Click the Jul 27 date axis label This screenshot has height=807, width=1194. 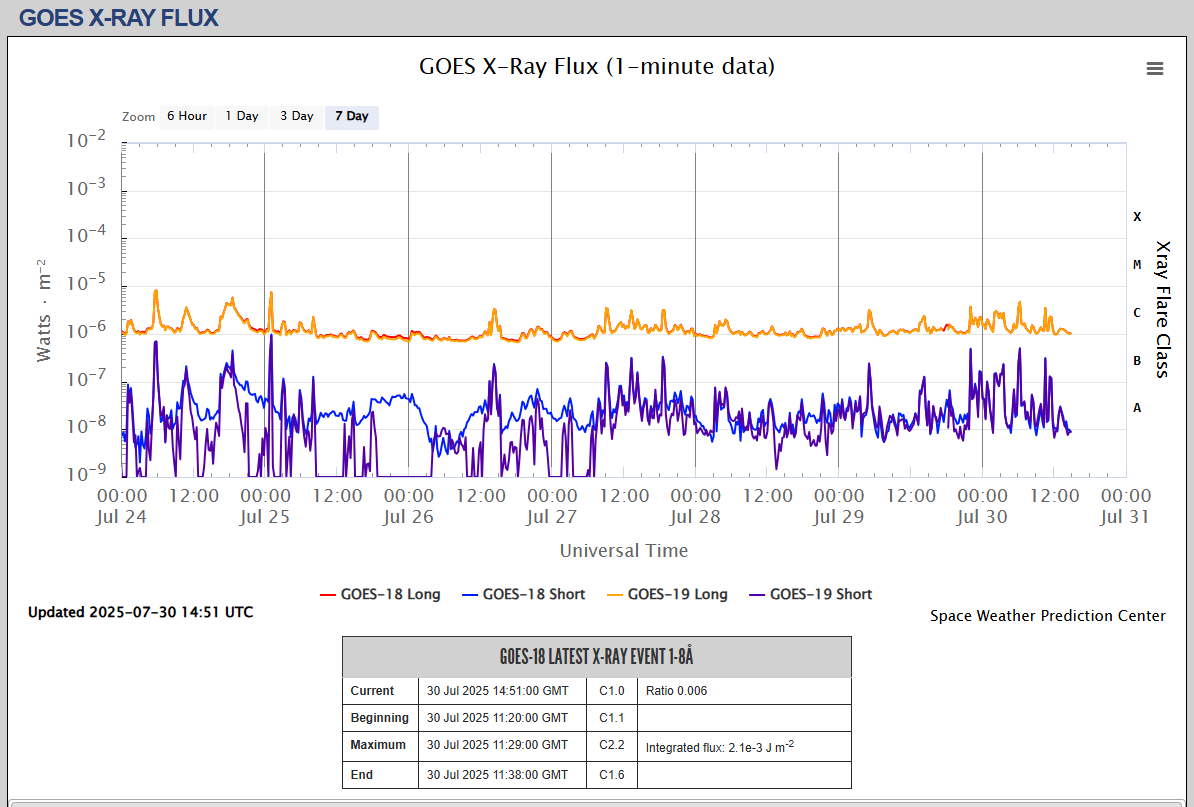[551, 517]
